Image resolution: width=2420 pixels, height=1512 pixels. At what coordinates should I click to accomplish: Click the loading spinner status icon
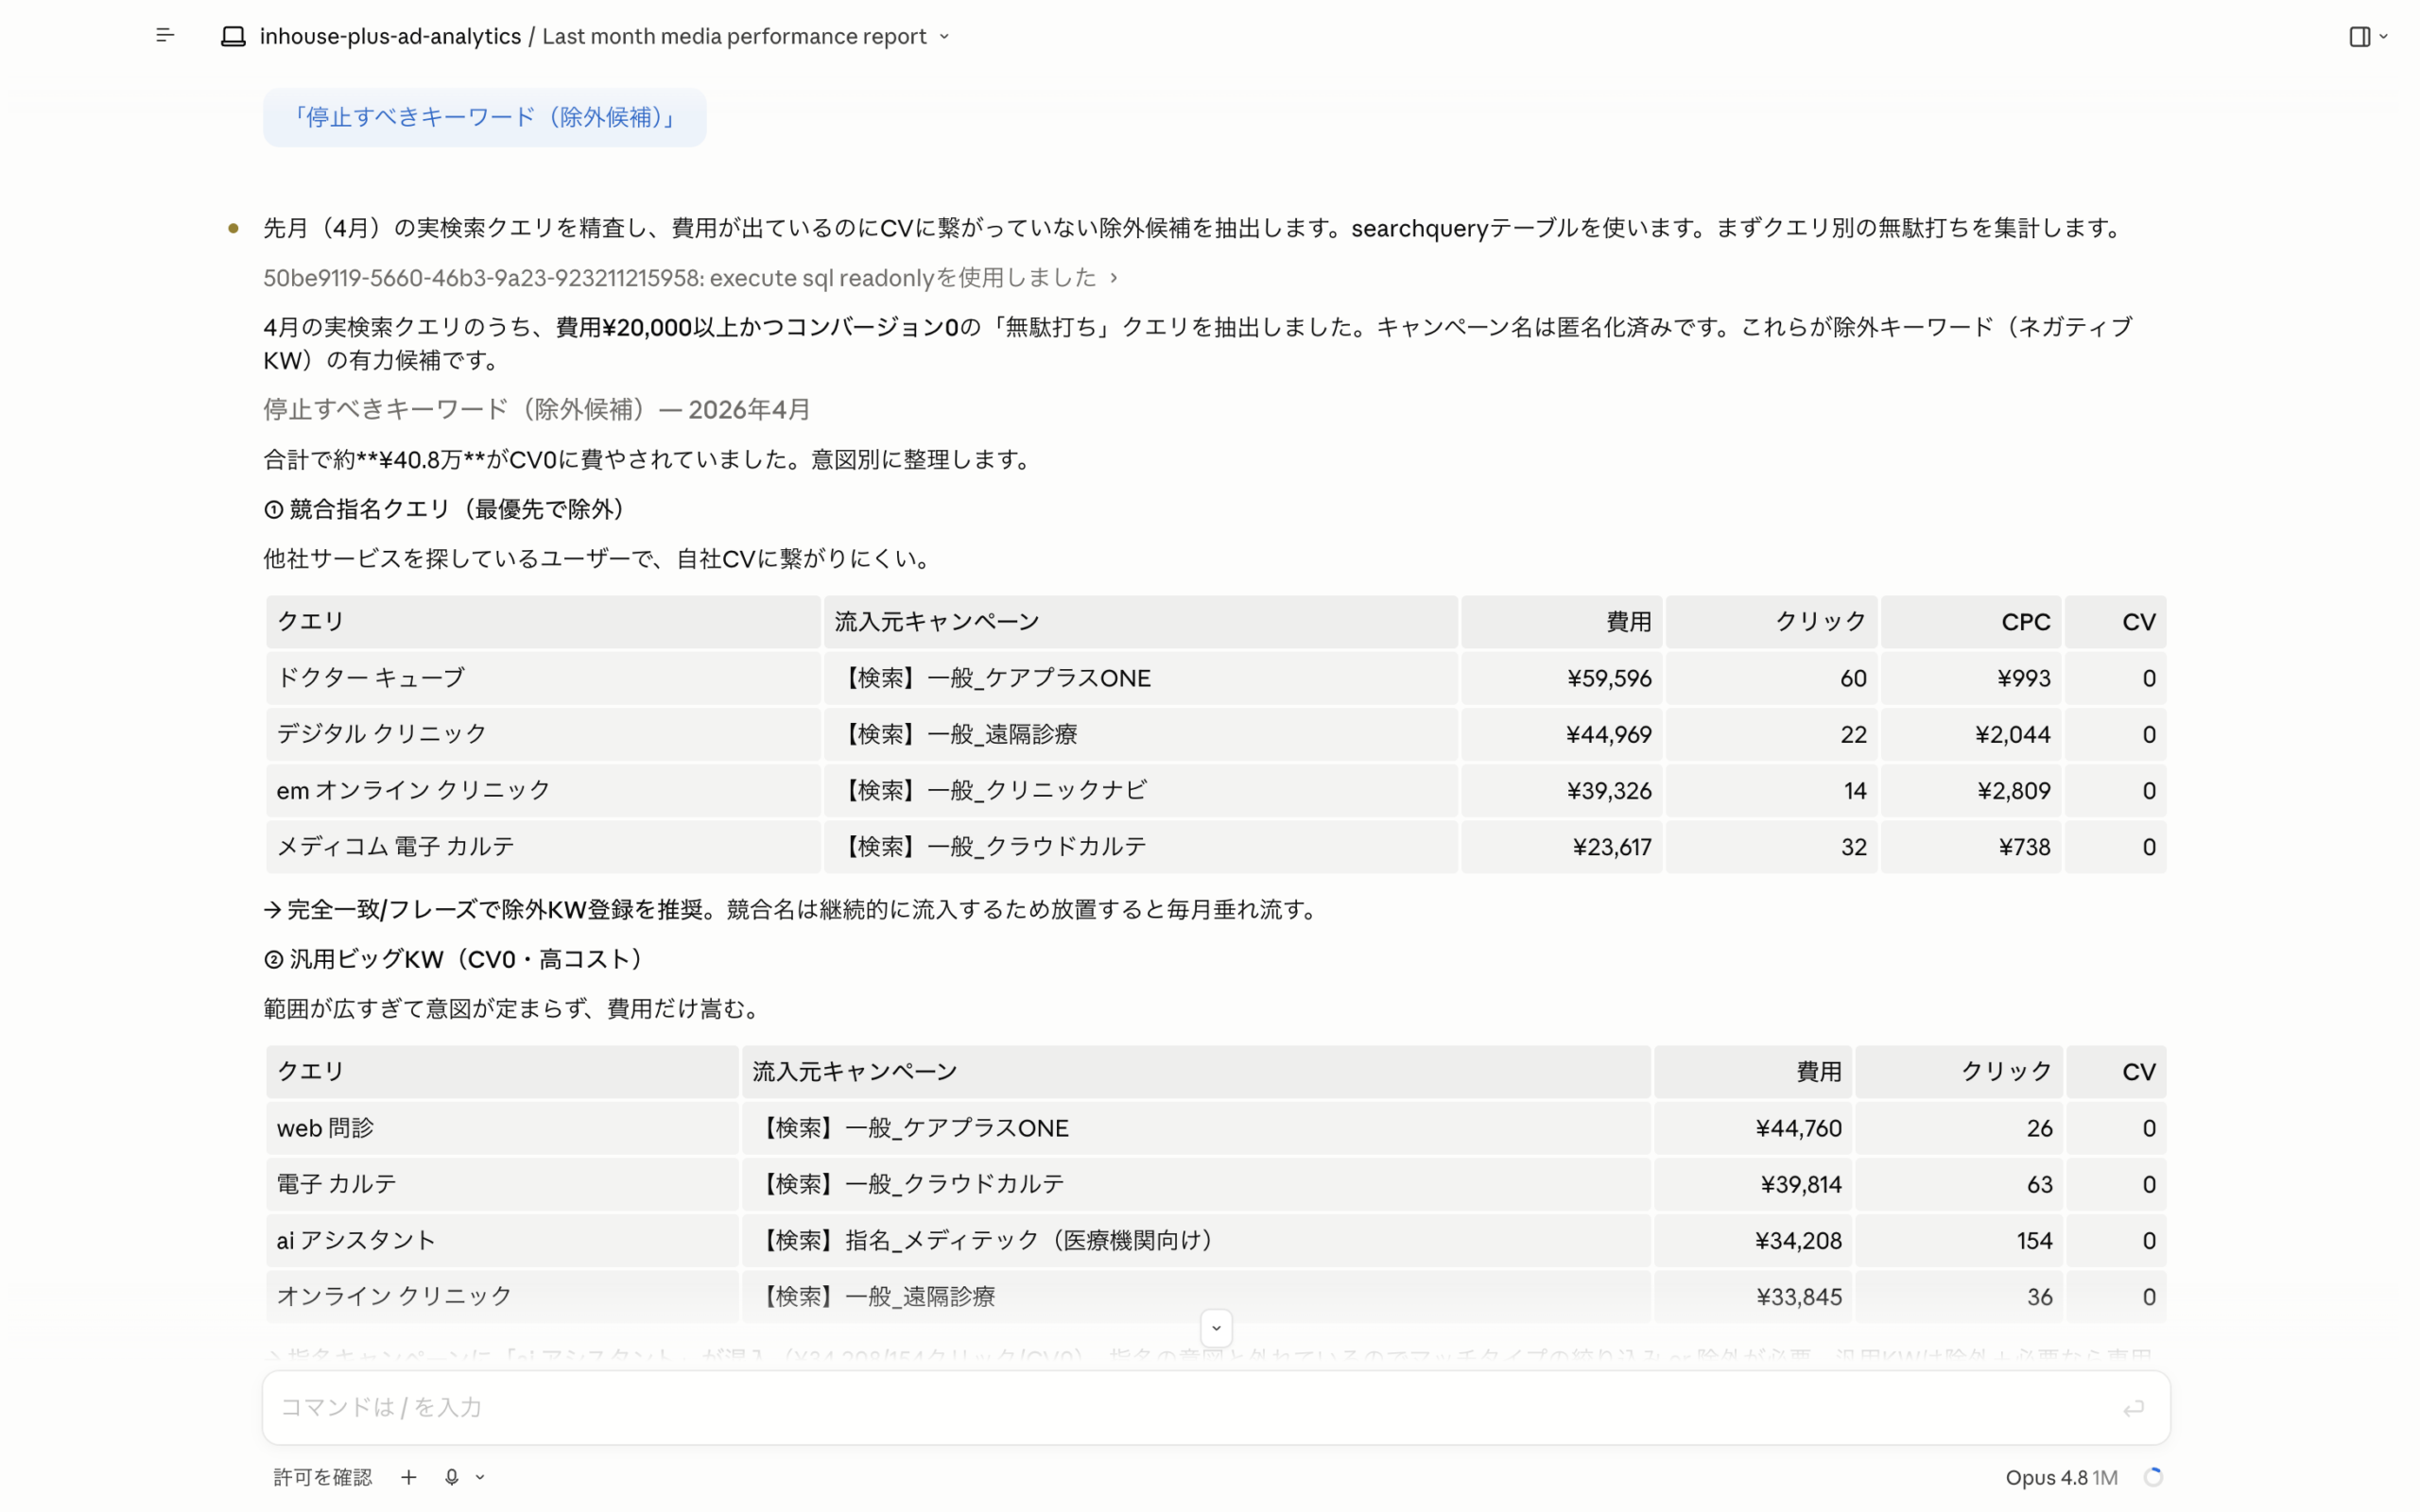click(x=2154, y=1477)
